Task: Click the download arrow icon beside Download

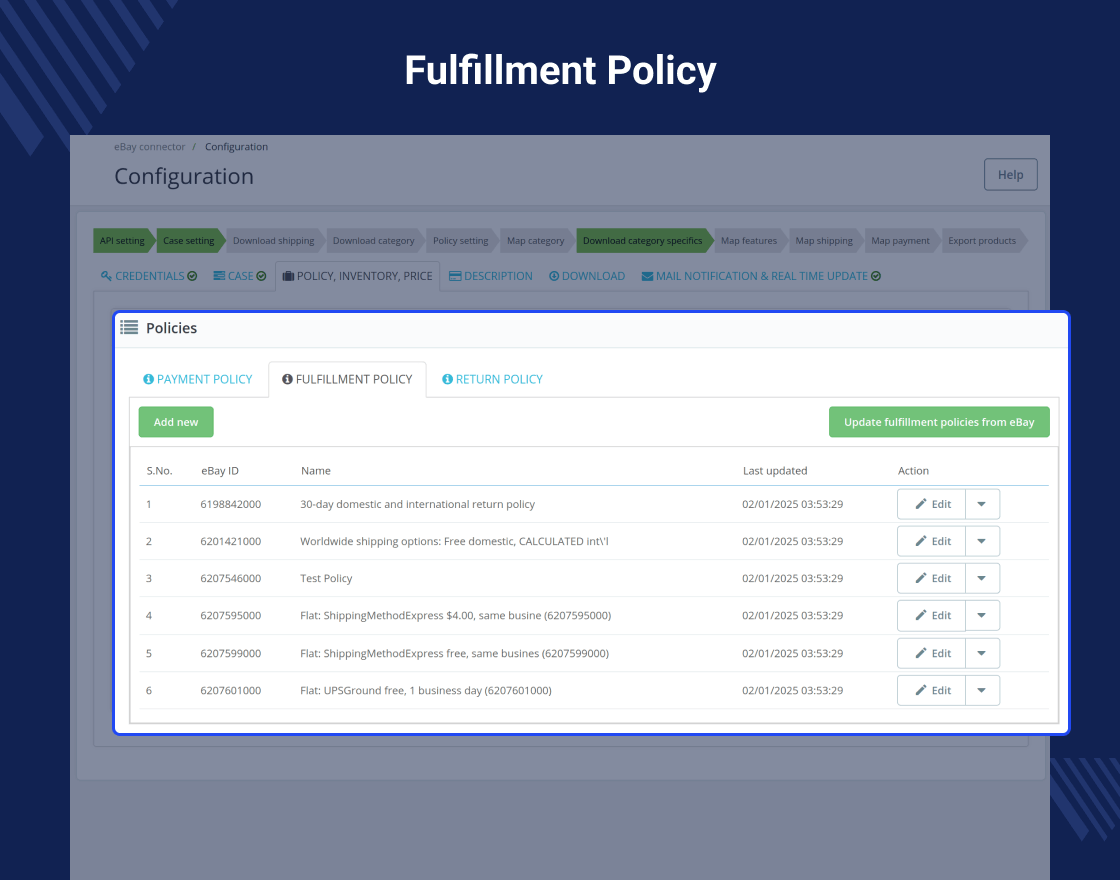Action: 554,276
